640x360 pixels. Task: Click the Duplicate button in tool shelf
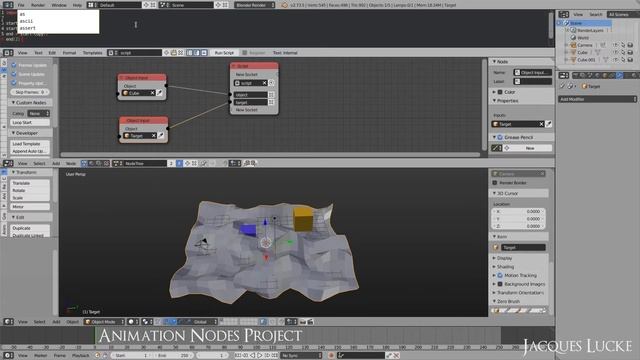(30, 228)
